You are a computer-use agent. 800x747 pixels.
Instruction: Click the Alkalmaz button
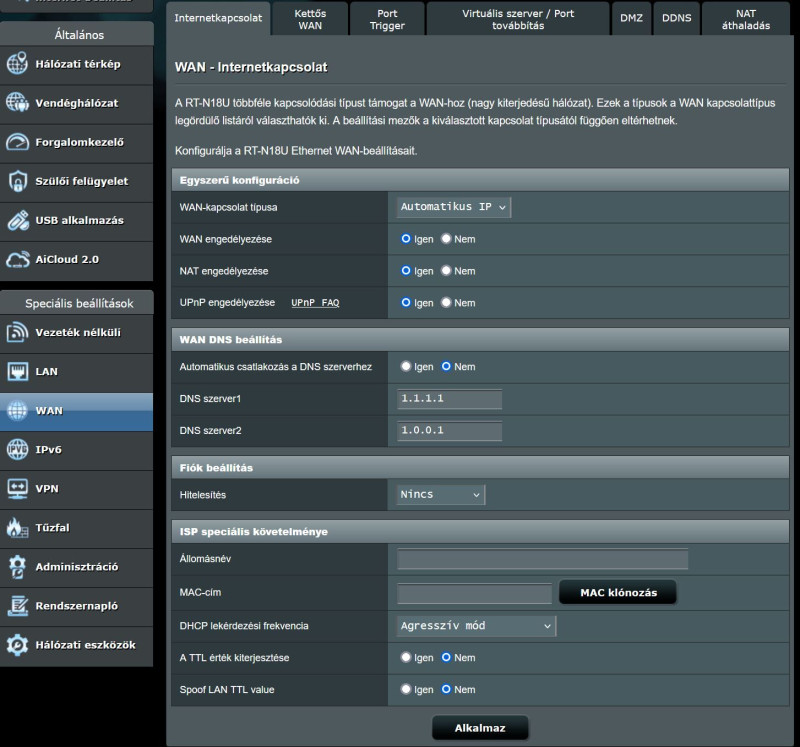[x=479, y=728]
